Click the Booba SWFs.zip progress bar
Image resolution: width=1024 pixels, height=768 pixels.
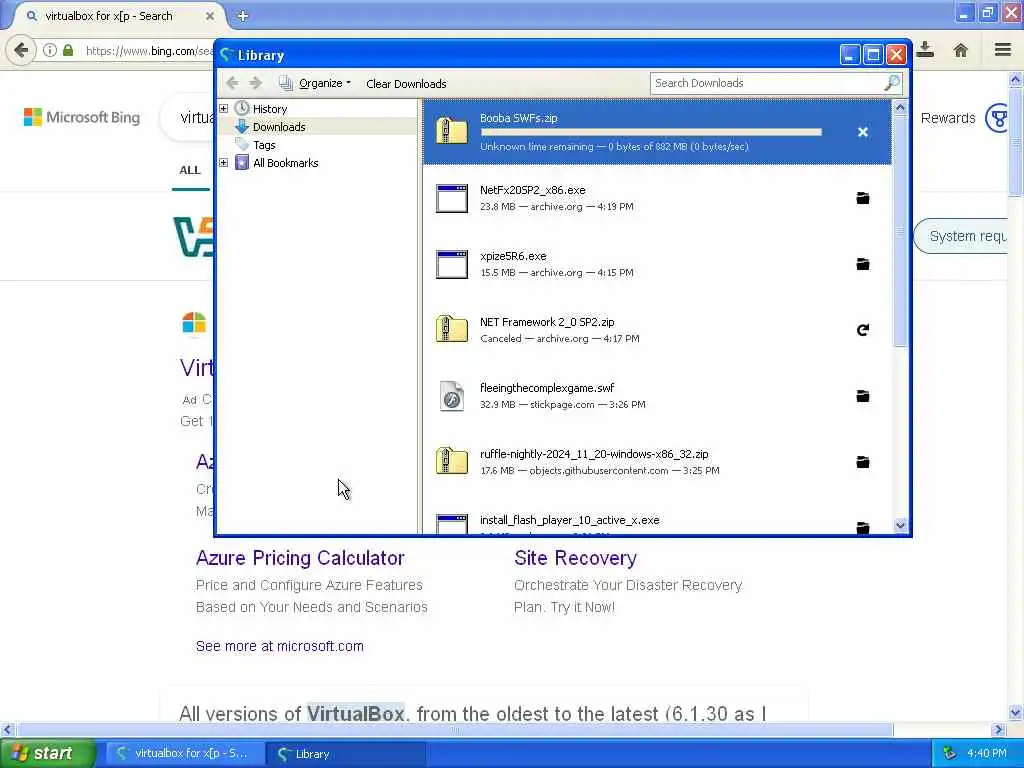pos(651,132)
